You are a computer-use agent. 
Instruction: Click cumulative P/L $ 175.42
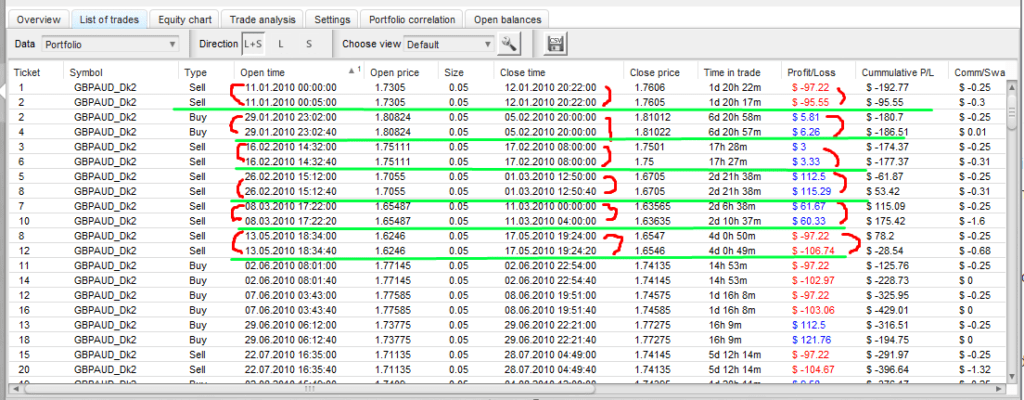point(885,221)
